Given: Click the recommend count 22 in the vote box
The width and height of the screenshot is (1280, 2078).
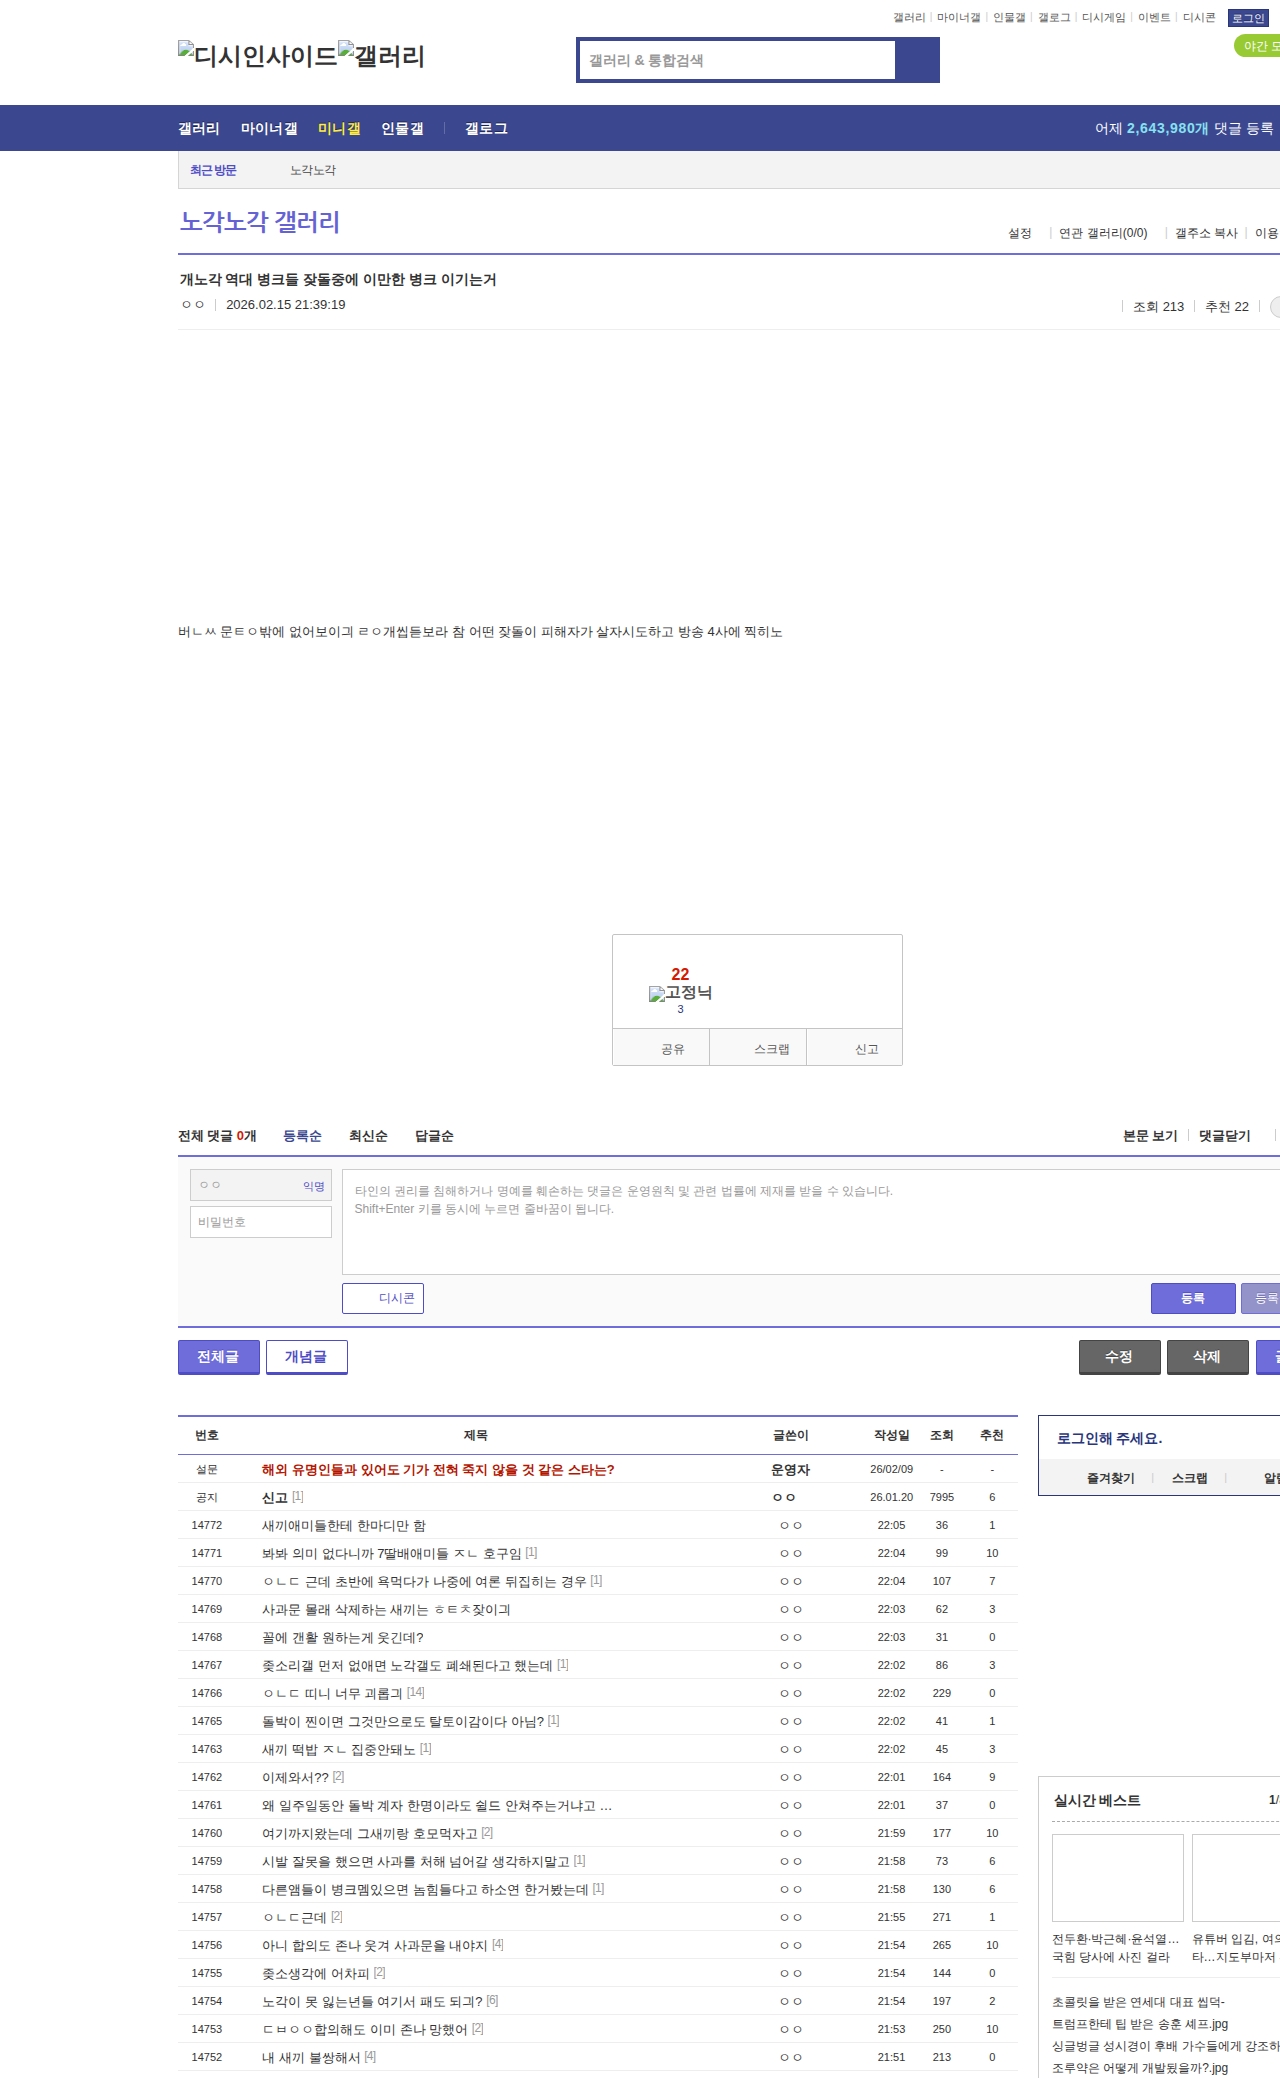Looking at the screenshot, I should [680, 974].
